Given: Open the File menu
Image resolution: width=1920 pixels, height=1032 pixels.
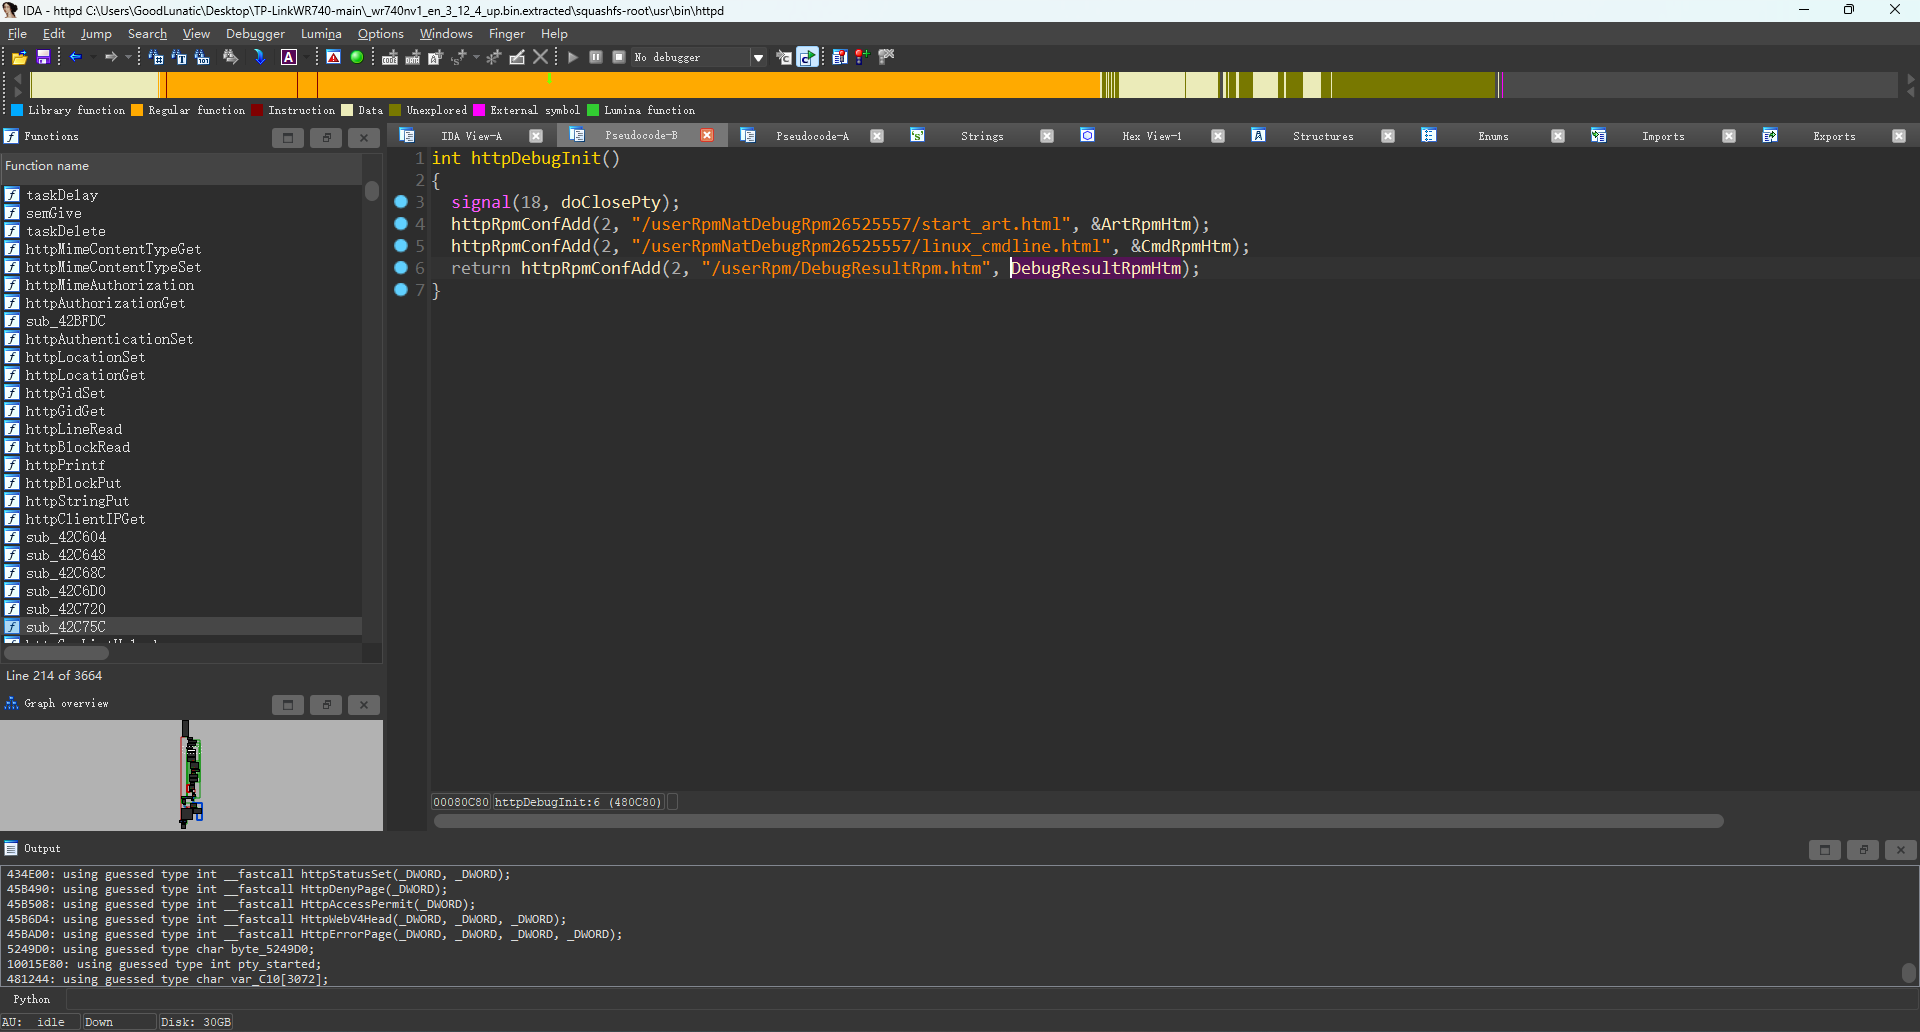Looking at the screenshot, I should click(x=17, y=33).
